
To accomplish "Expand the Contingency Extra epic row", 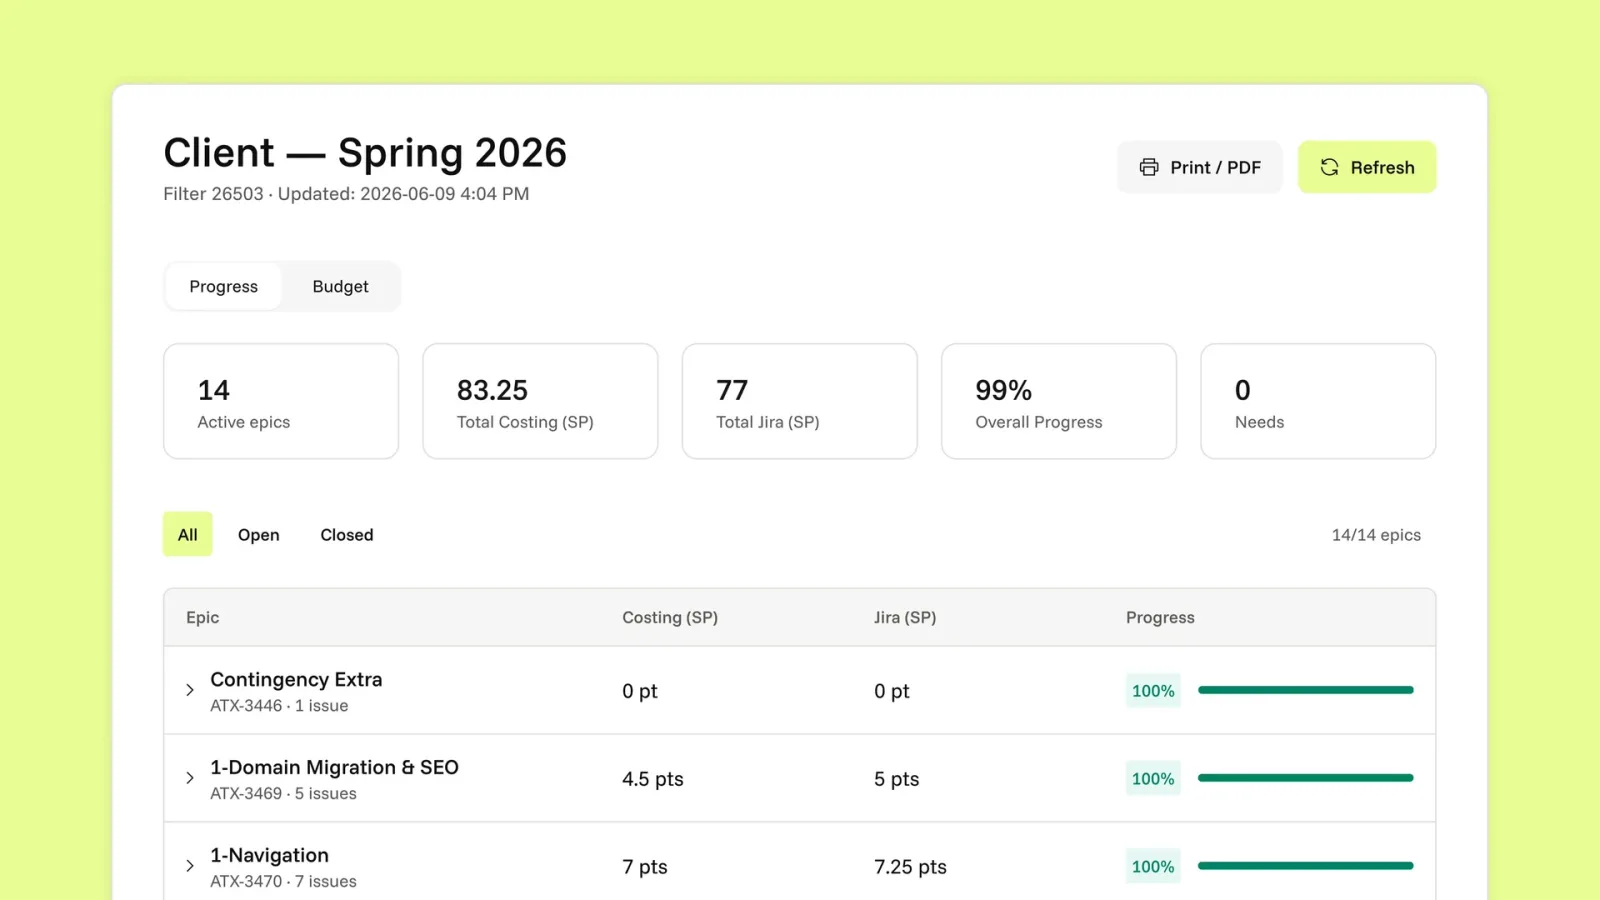I will [x=190, y=690].
